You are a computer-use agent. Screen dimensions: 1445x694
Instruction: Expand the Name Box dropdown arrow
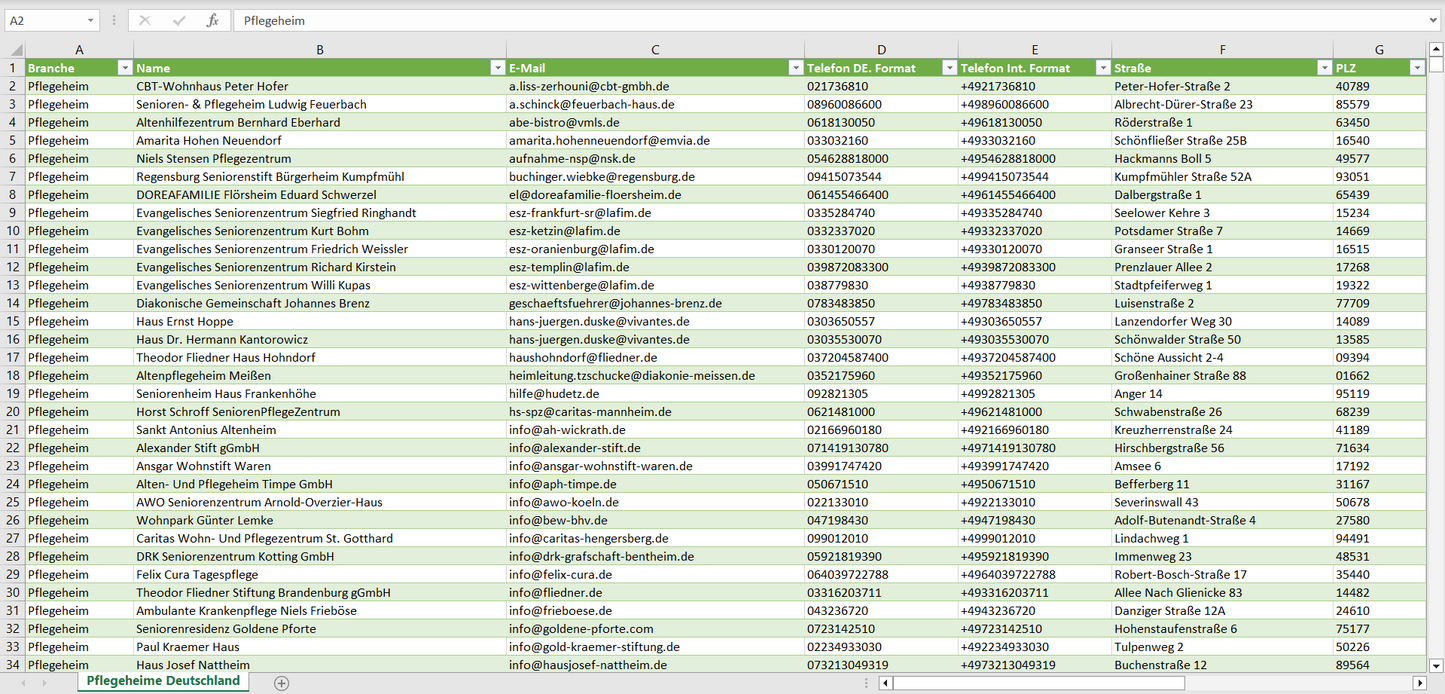pos(91,20)
